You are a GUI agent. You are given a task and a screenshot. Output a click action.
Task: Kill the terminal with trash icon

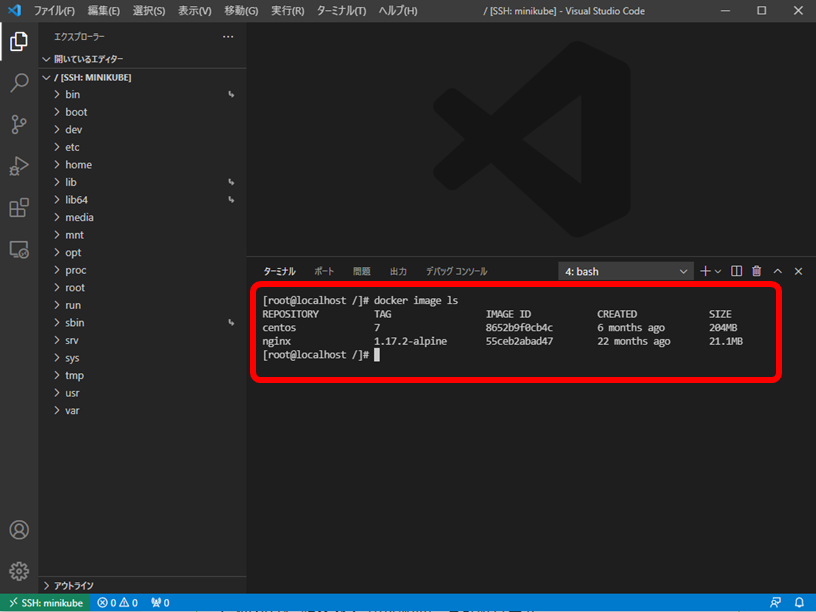tap(757, 271)
